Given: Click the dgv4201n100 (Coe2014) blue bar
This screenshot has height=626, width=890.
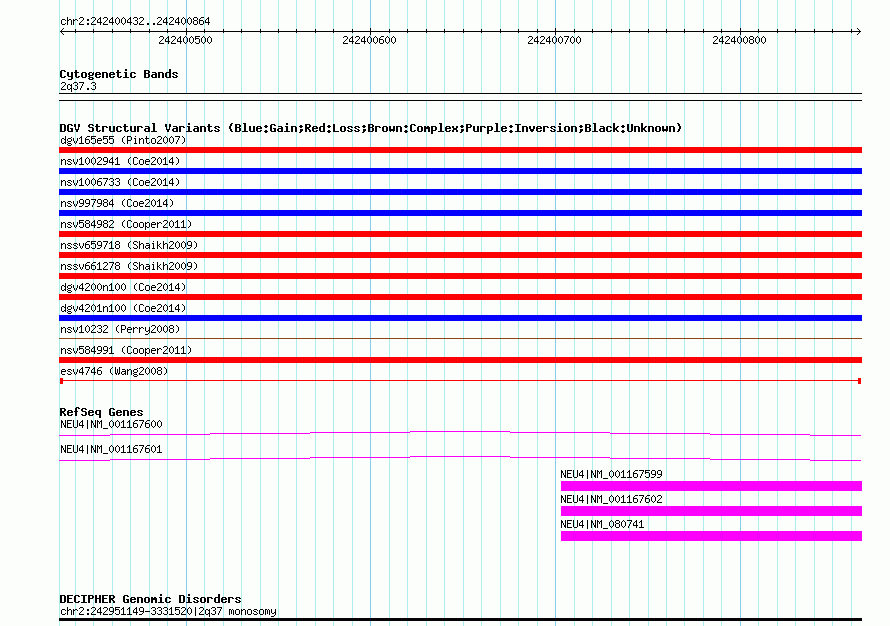Looking at the screenshot, I should [460, 318].
